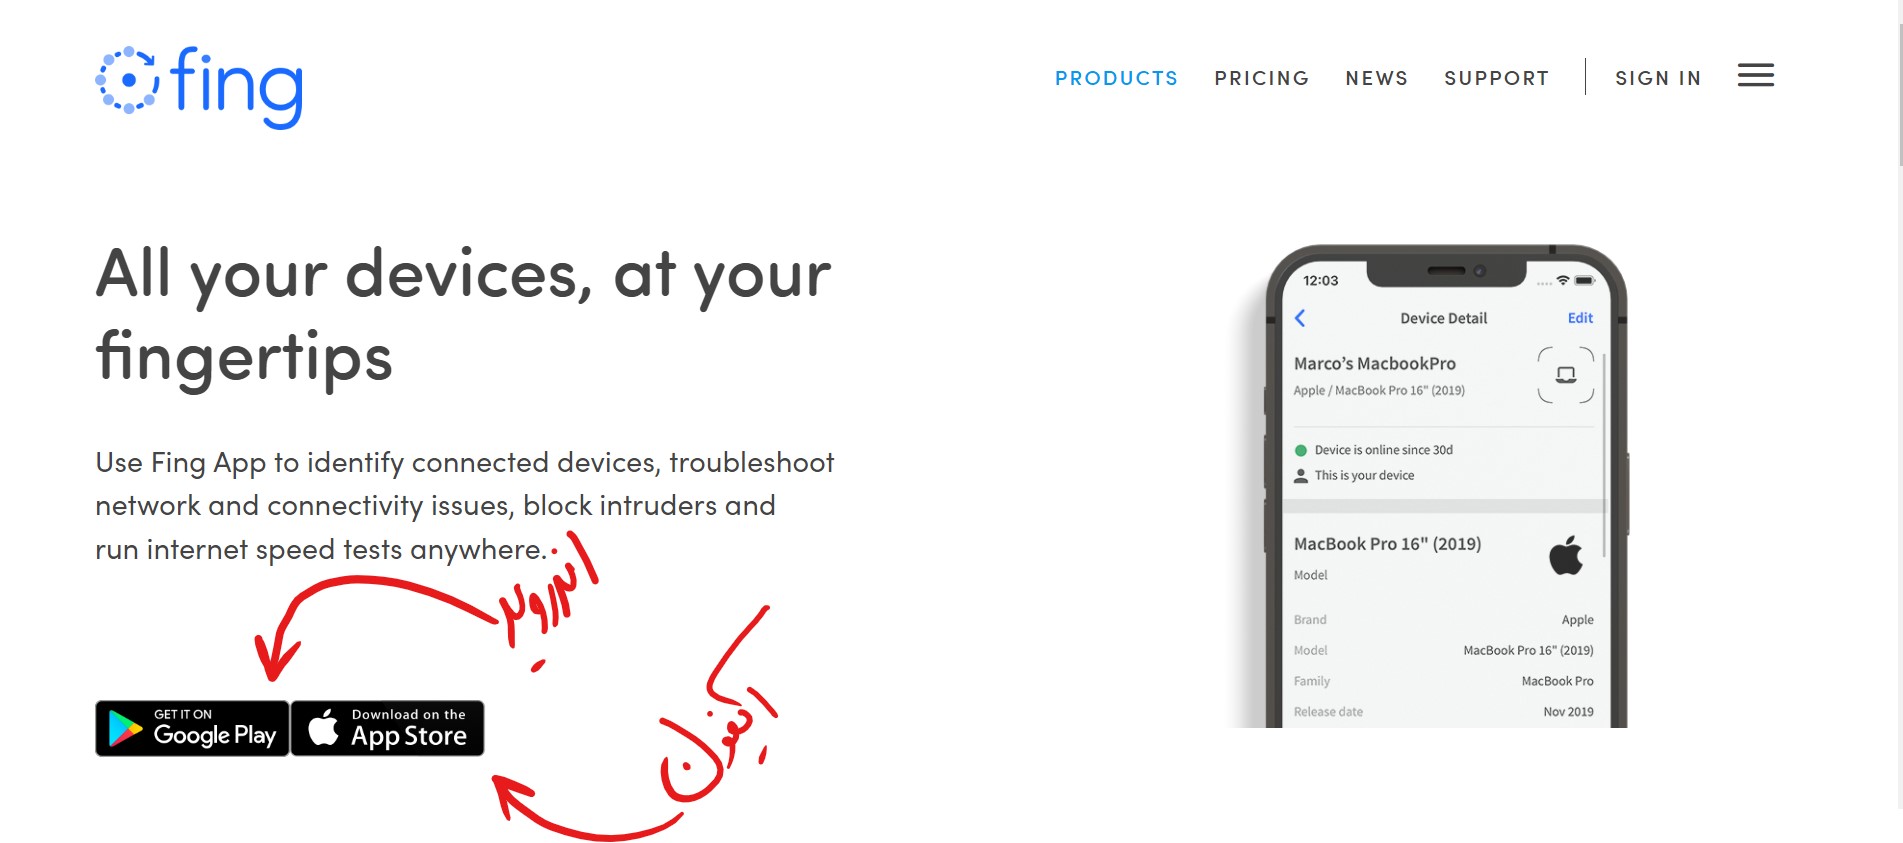Tap Edit in the Device Detail screen
Viewport: 1903px width, 843px height.
click(x=1580, y=318)
